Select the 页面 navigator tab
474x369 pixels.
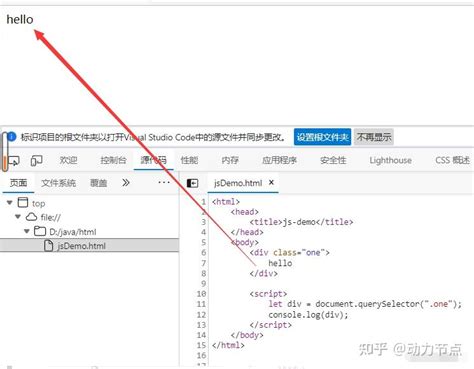tap(18, 183)
